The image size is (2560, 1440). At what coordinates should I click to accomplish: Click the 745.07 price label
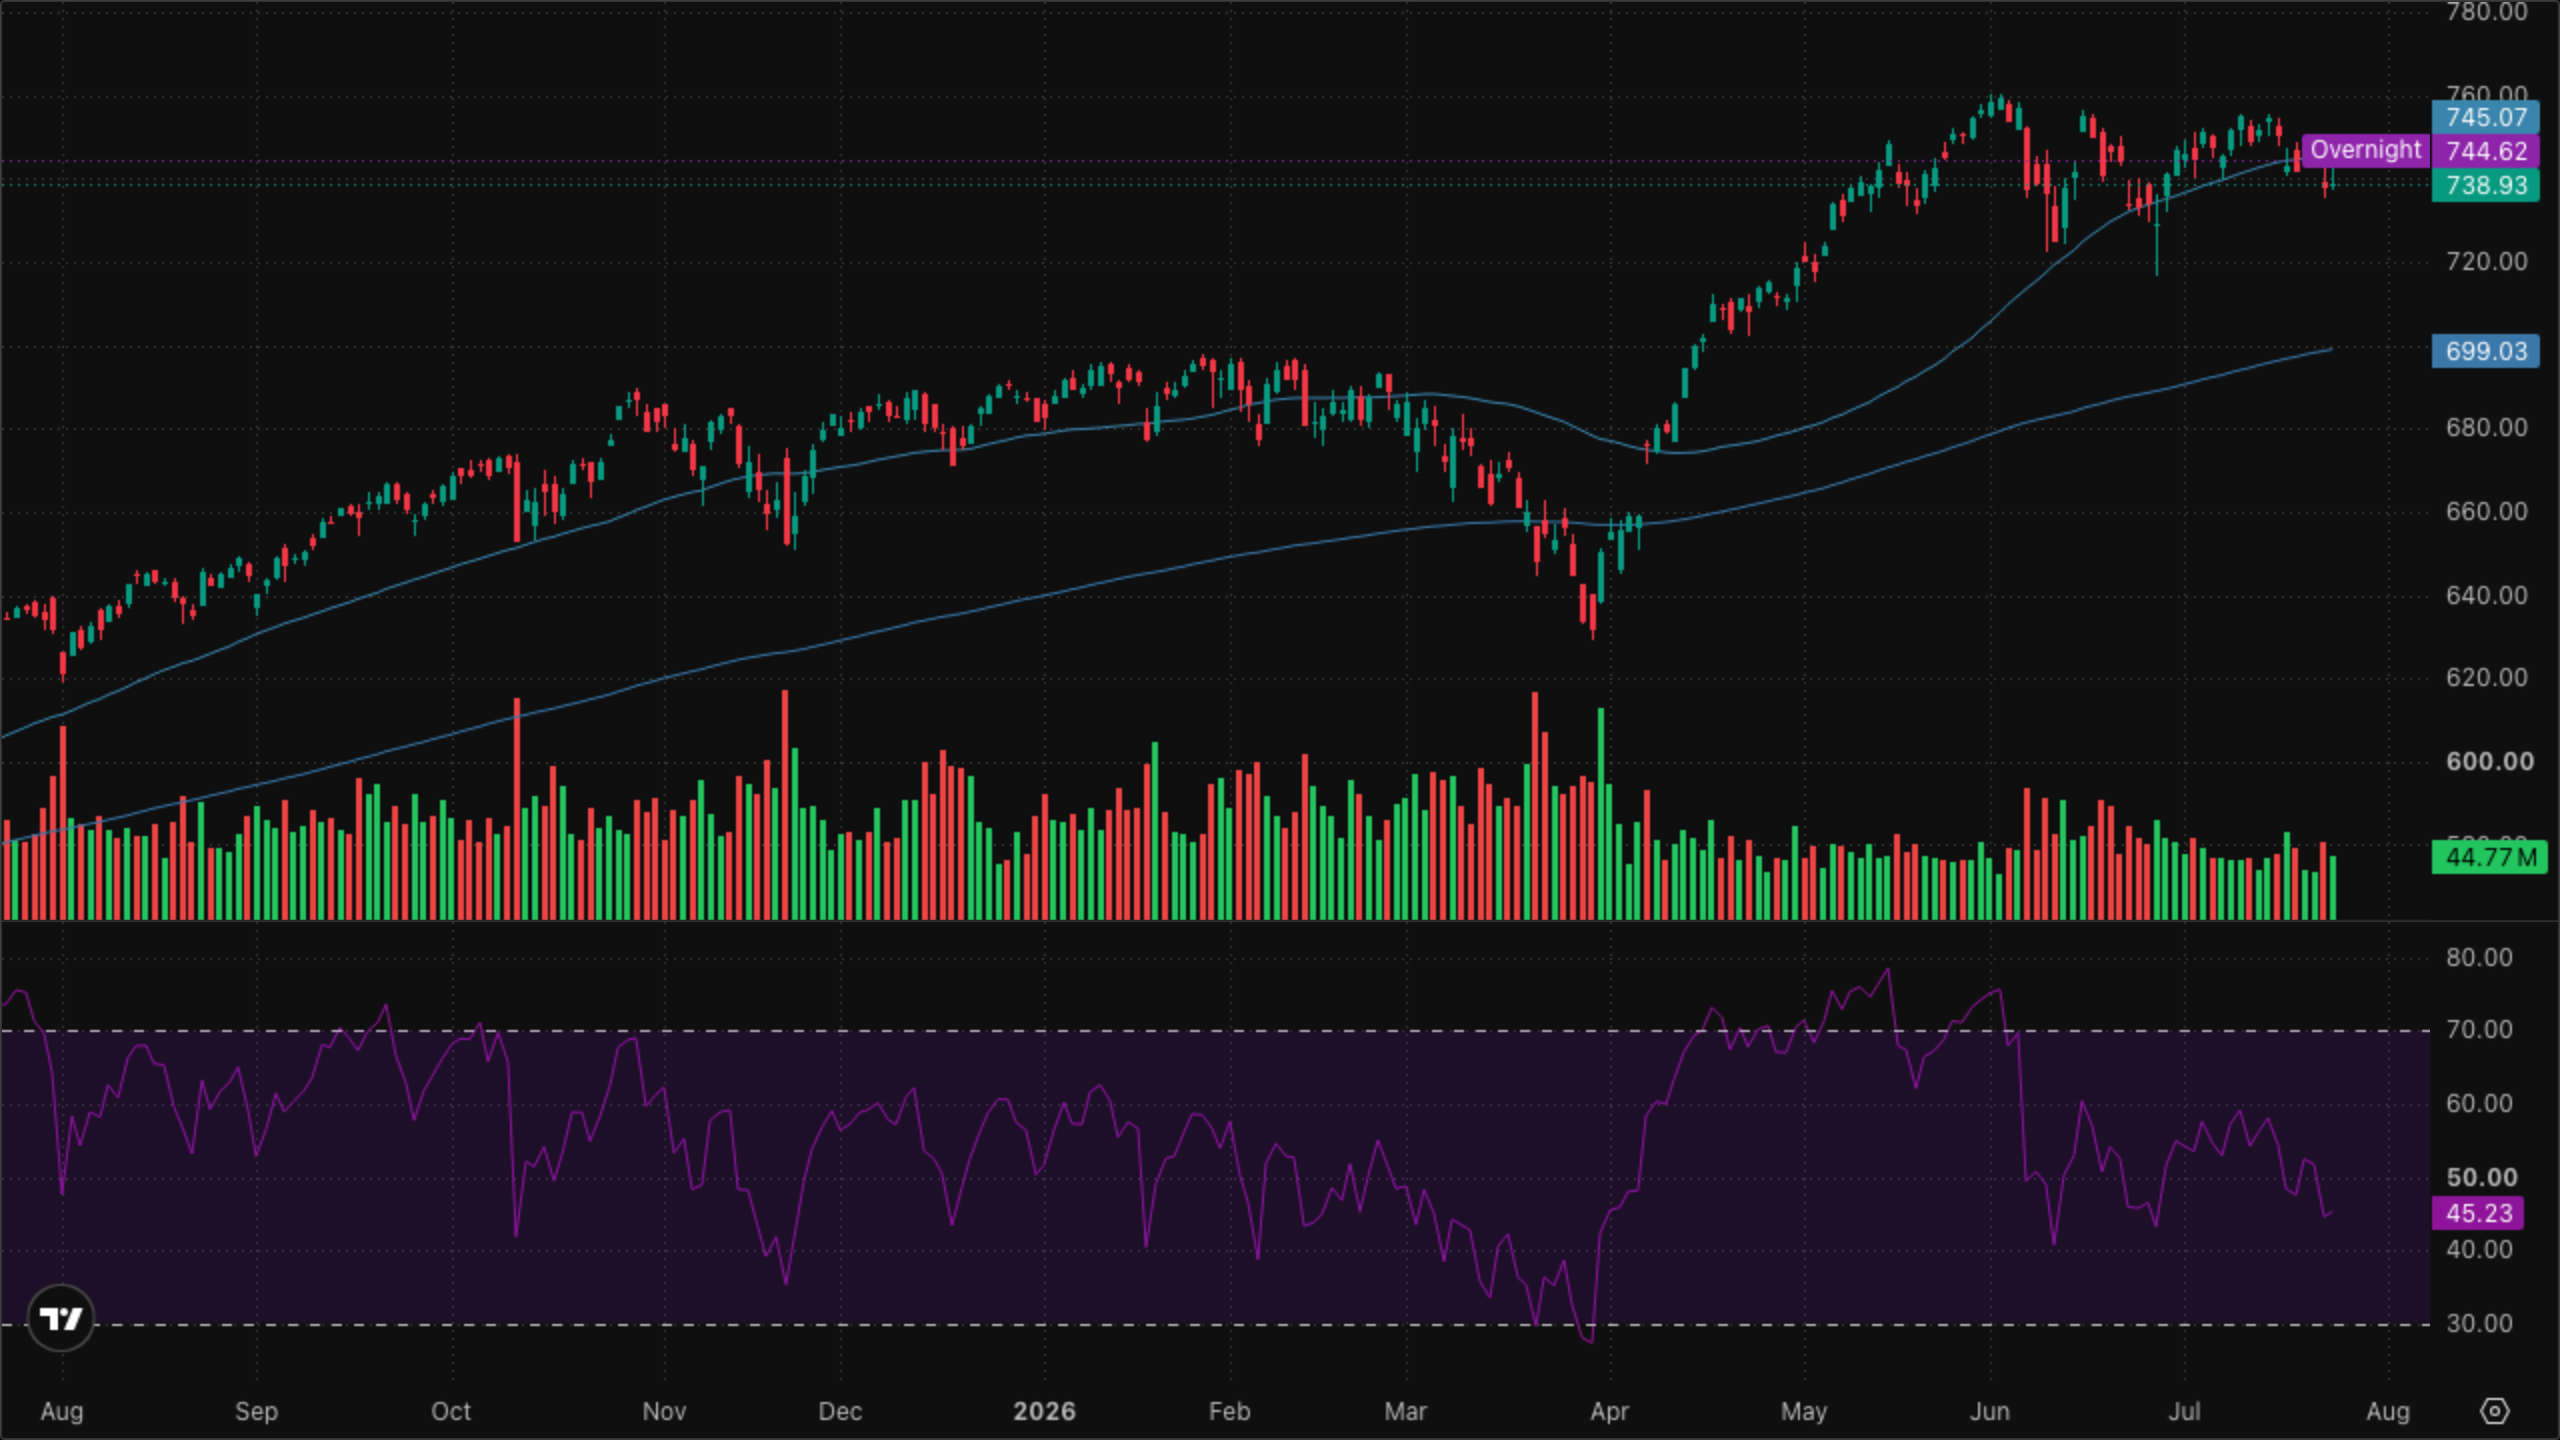click(x=2485, y=117)
